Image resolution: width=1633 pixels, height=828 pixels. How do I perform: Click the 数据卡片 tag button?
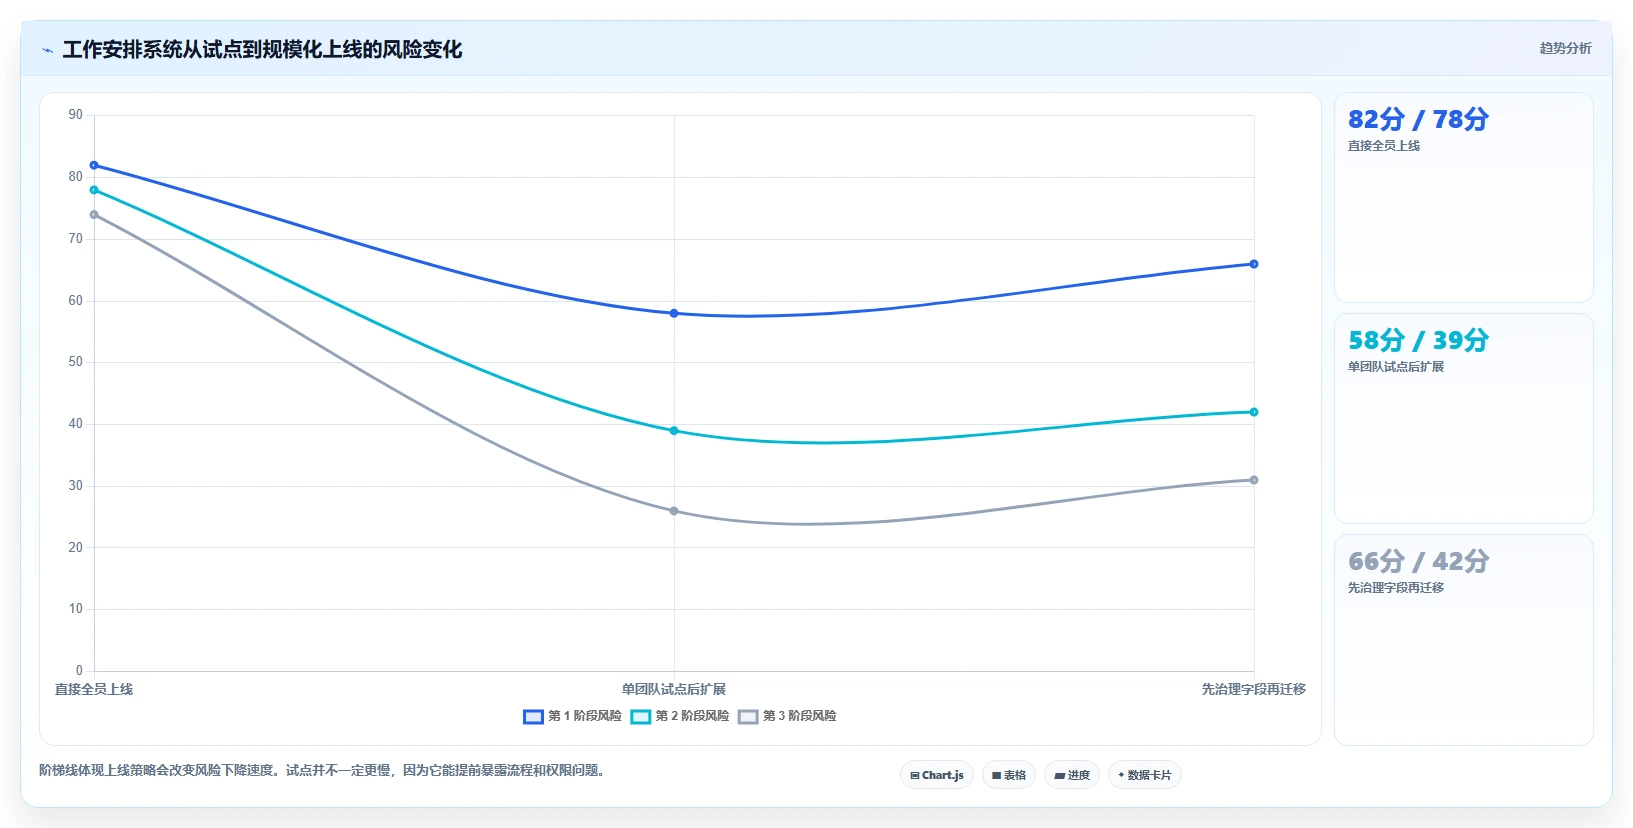(1145, 775)
